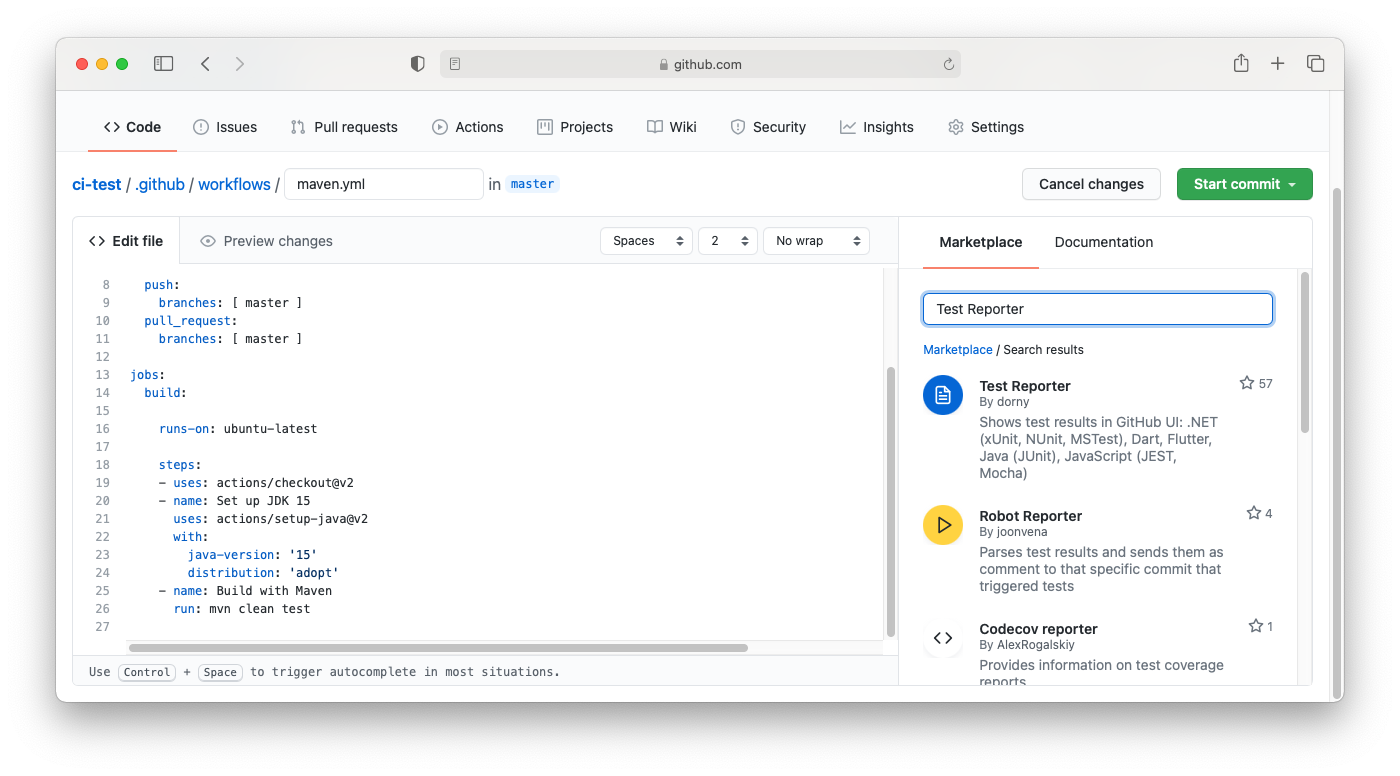This screenshot has height=776, width=1400.
Task: Open the Safari share icon
Action: 1241,63
